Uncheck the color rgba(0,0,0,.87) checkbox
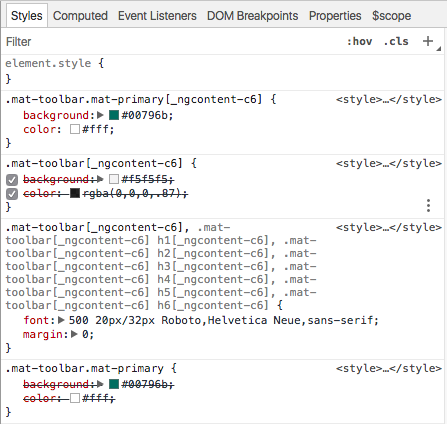Screen dimensions: 447x424 [x=12, y=194]
